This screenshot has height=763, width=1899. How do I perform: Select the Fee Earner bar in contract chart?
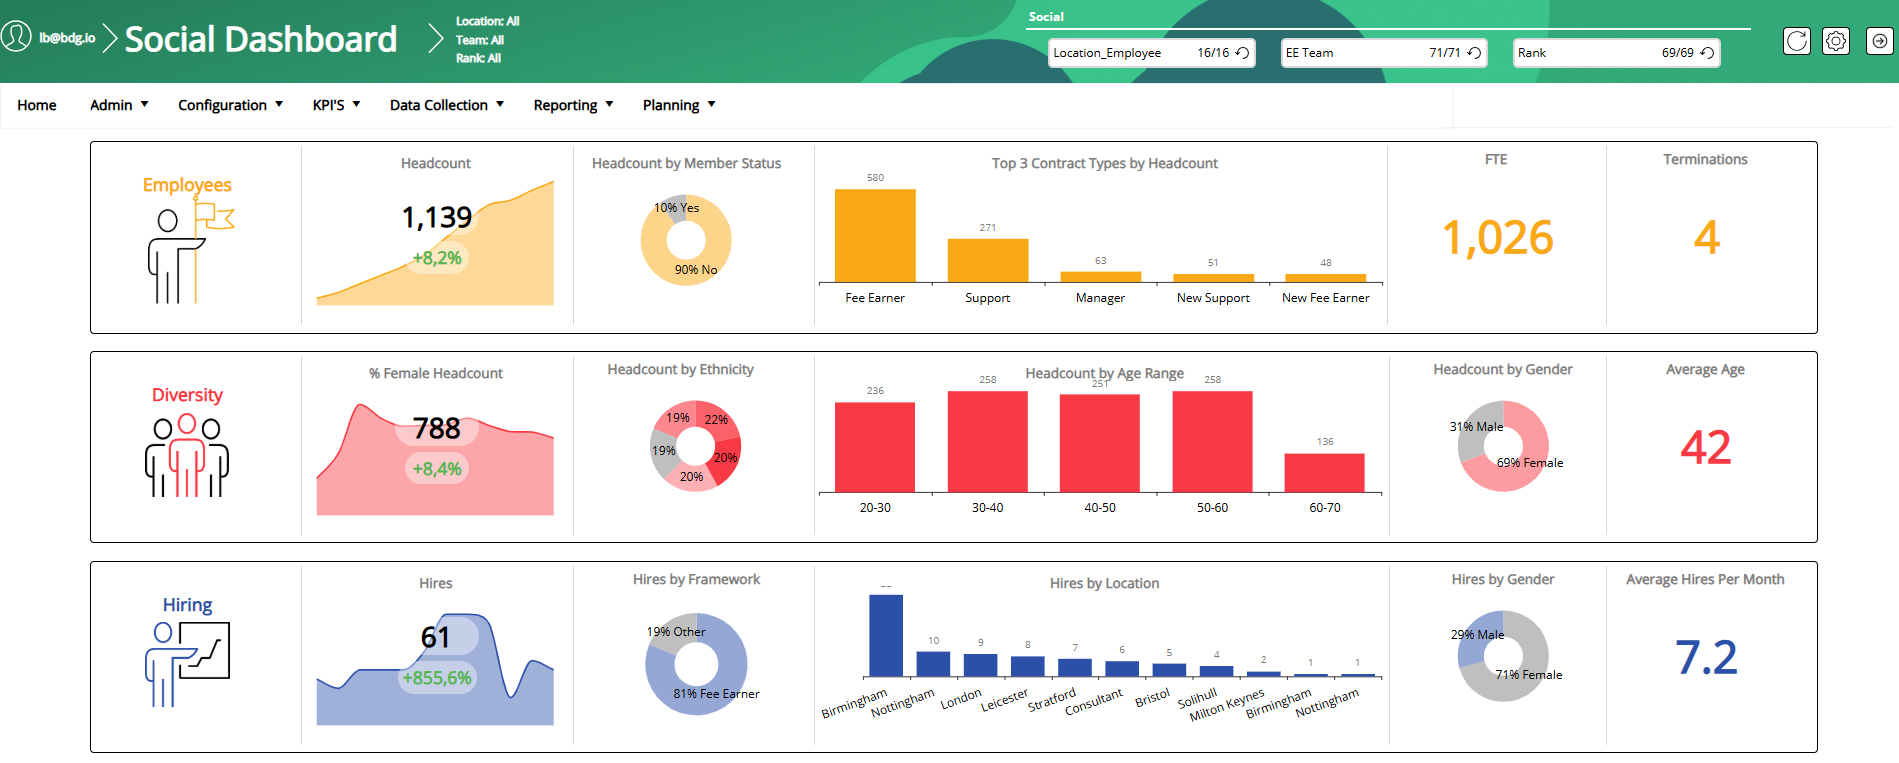click(875, 236)
